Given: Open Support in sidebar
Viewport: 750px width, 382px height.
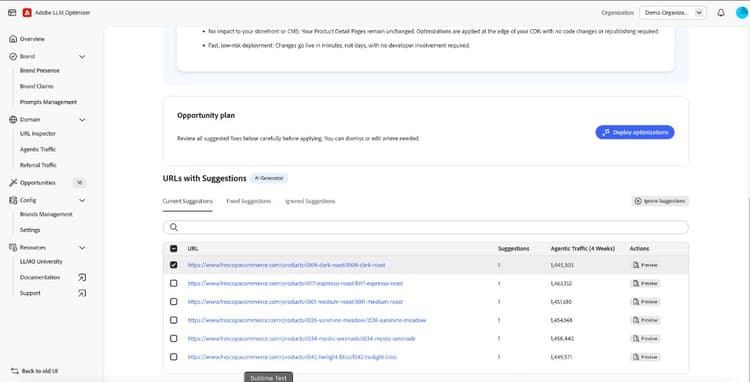Looking at the screenshot, I should 30,293.
